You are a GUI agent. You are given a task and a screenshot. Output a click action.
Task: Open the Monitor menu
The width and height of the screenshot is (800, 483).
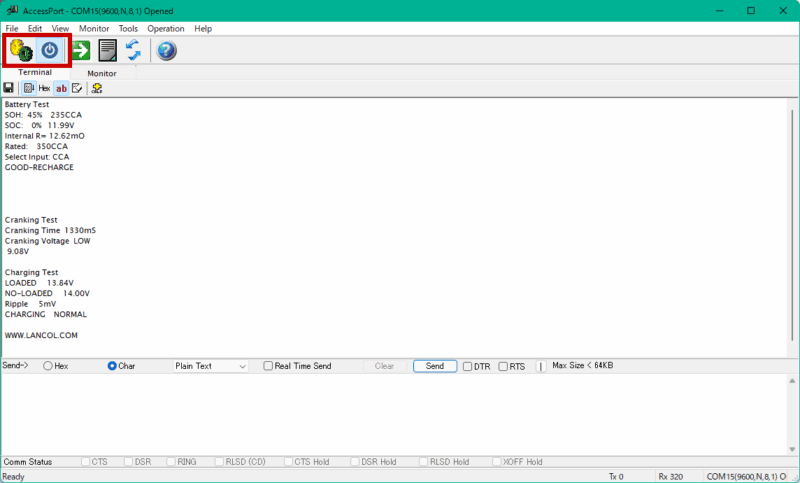coord(94,29)
